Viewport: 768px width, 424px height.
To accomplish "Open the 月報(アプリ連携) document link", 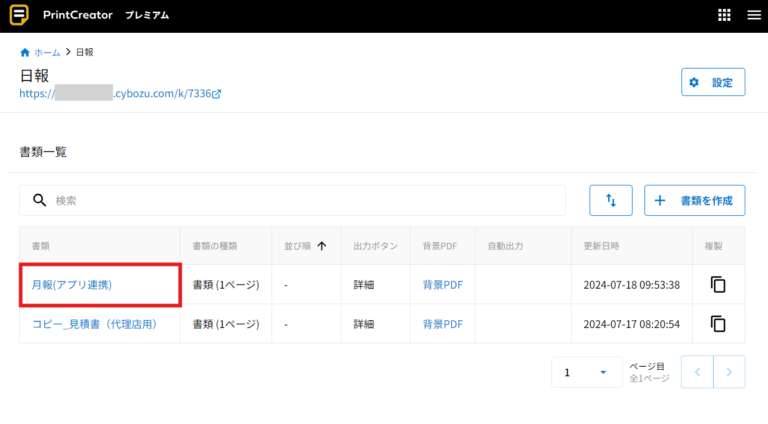I will pos(72,285).
